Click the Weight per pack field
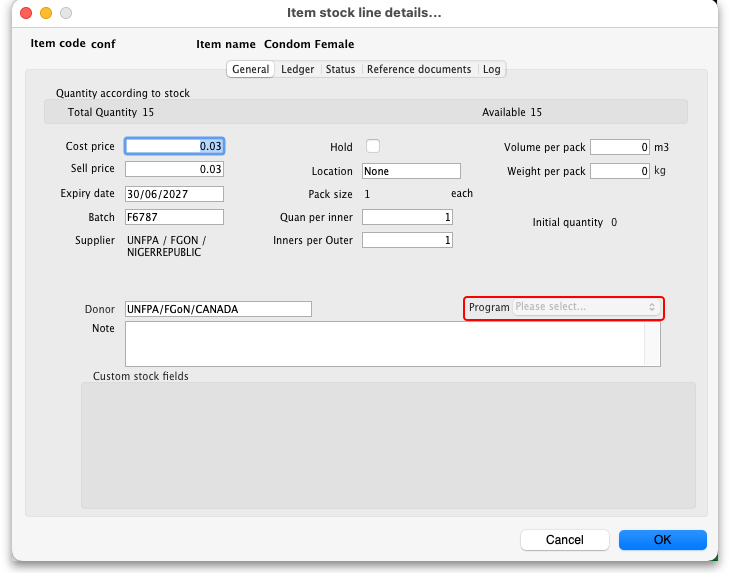Image resolution: width=730 pixels, height=573 pixels. [620, 171]
